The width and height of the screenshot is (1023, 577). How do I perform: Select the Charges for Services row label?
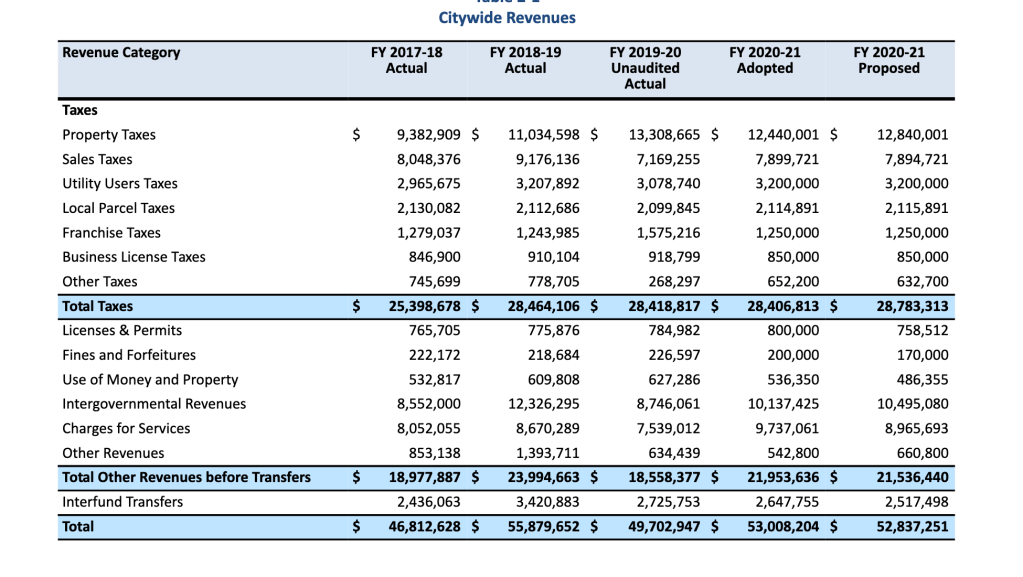point(126,428)
